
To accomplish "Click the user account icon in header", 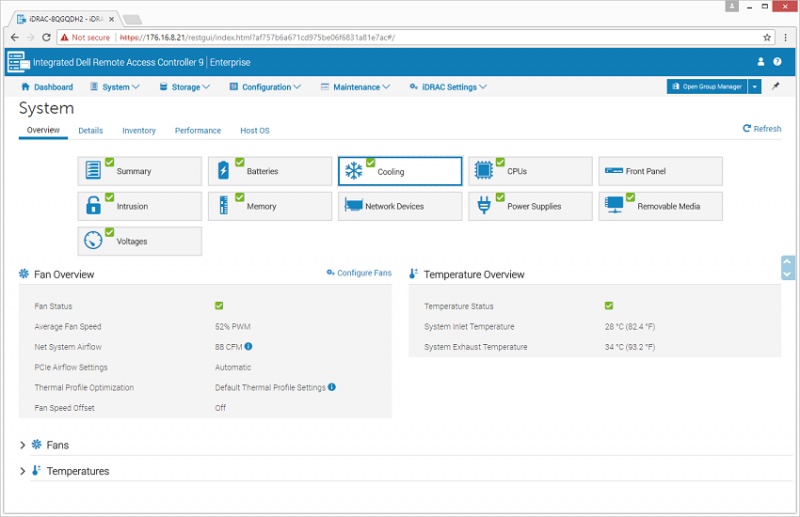I will (760, 62).
